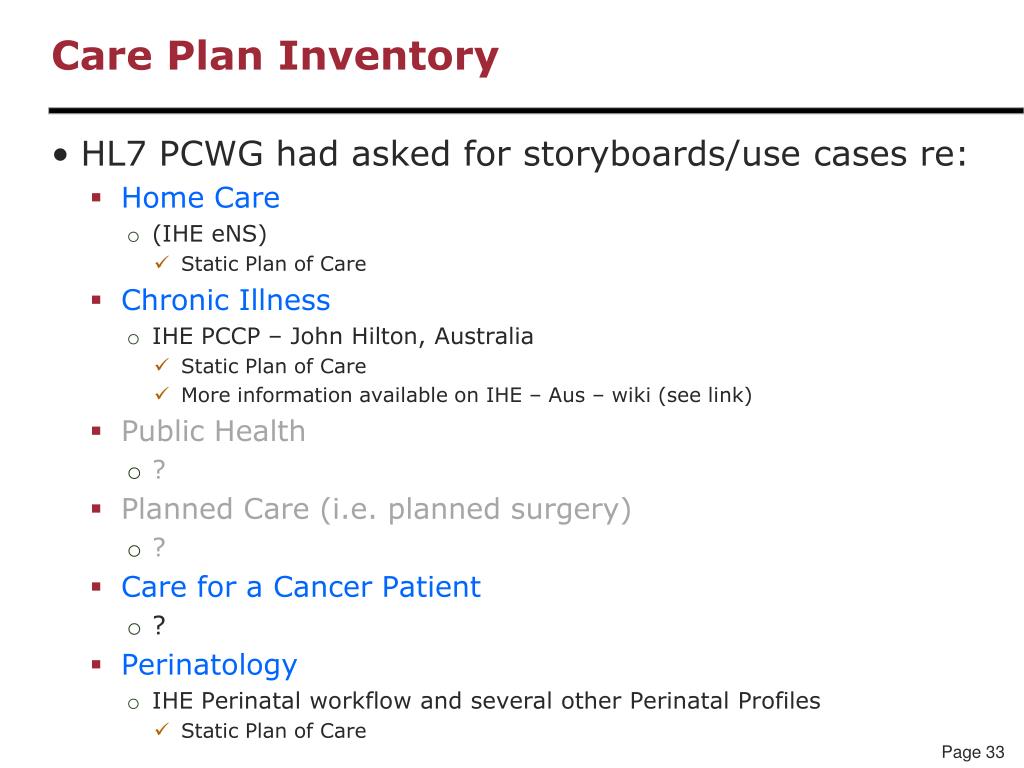Click the Page 33 number label

tap(972, 752)
